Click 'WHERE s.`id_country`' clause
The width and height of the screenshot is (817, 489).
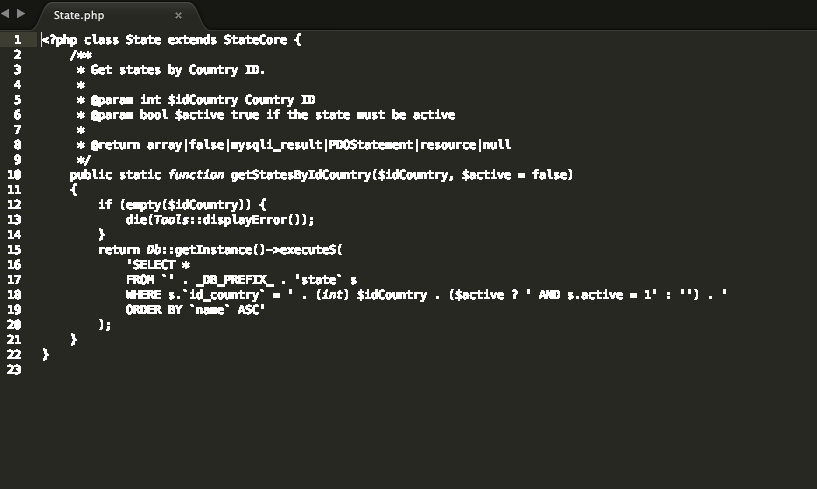click(195, 295)
